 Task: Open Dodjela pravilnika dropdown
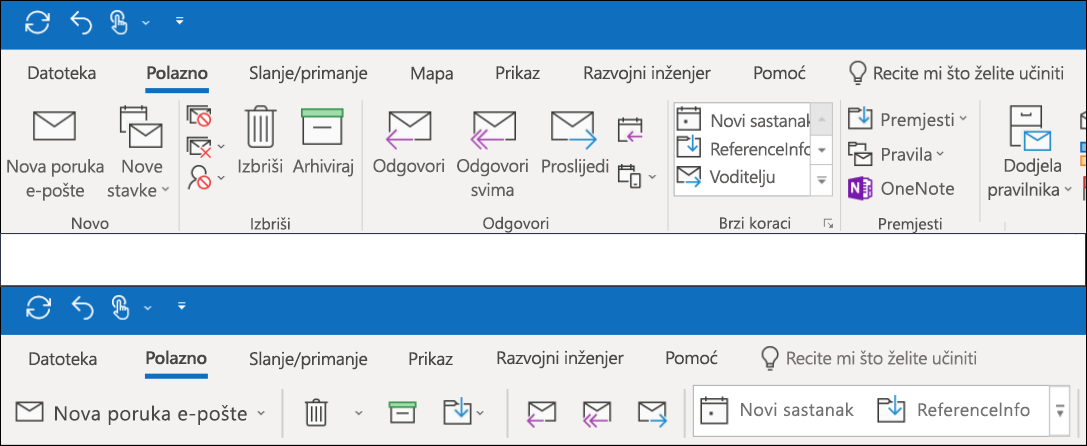(1029, 154)
